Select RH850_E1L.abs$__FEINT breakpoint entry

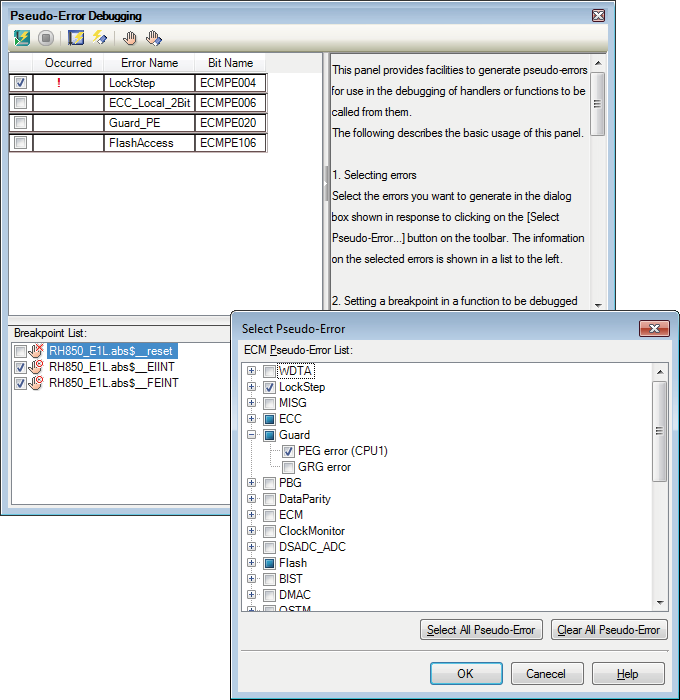[x=113, y=383]
